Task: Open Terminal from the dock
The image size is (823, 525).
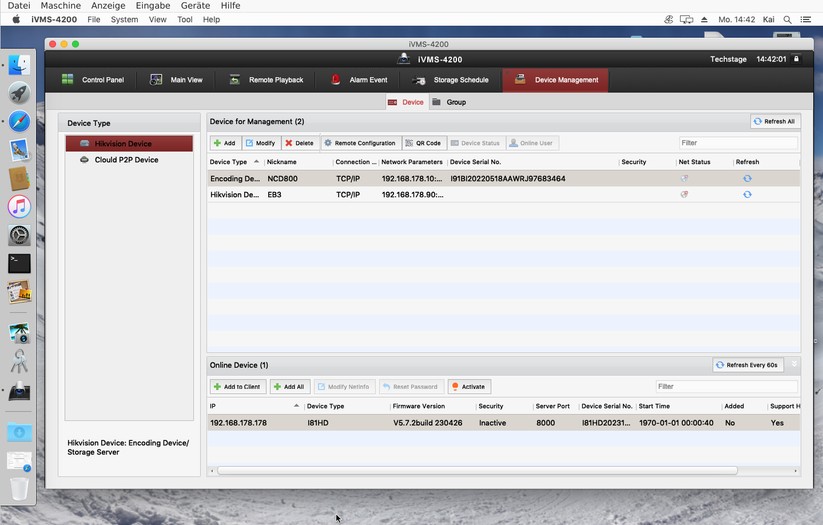Action: pos(19,263)
